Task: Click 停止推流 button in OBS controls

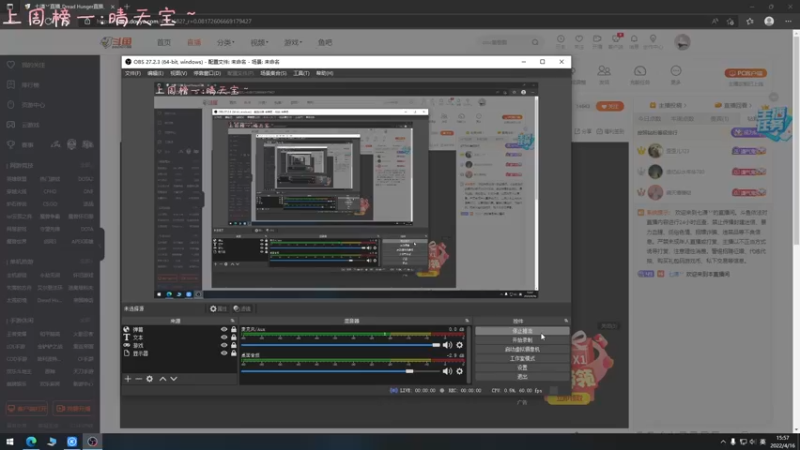Action: pyautogui.click(x=522, y=331)
